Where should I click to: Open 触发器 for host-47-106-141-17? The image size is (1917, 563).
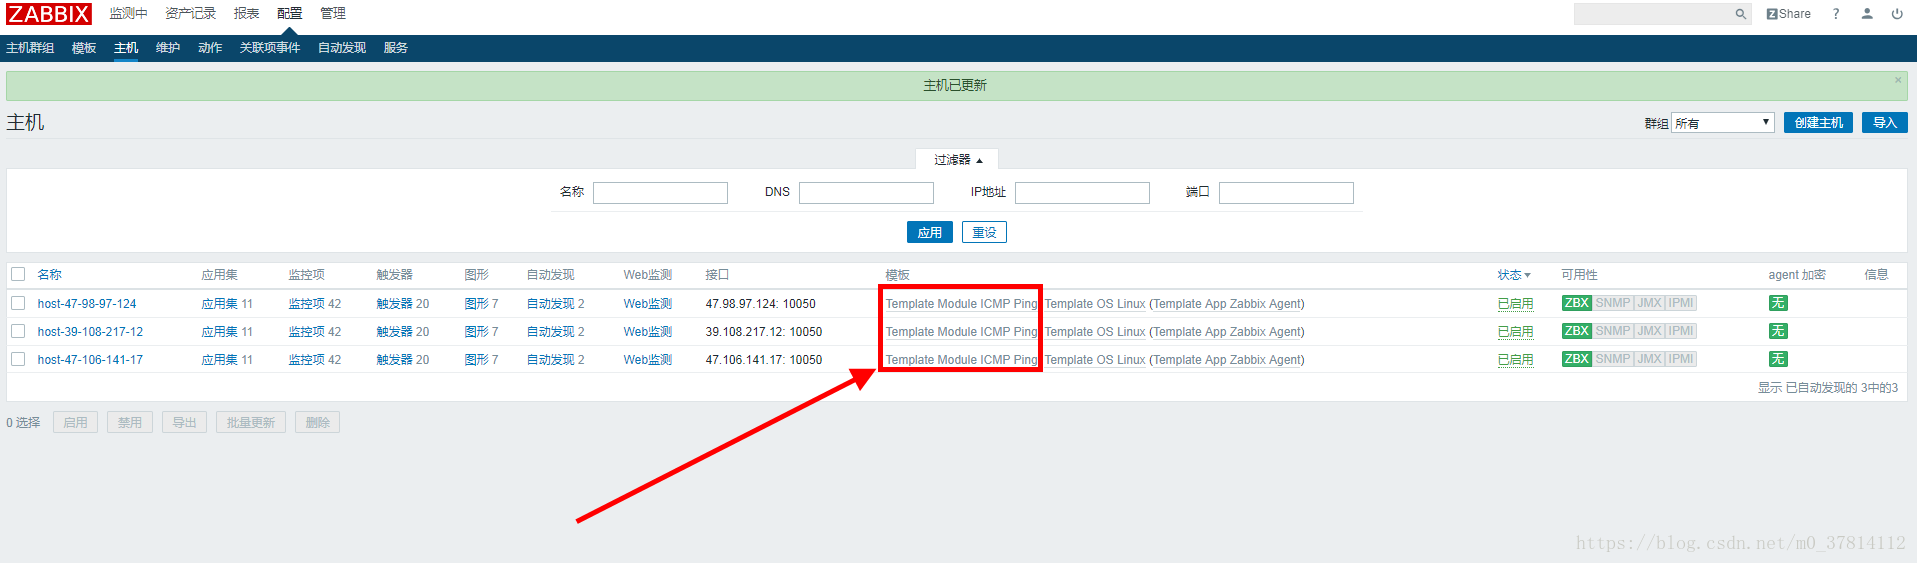click(394, 360)
